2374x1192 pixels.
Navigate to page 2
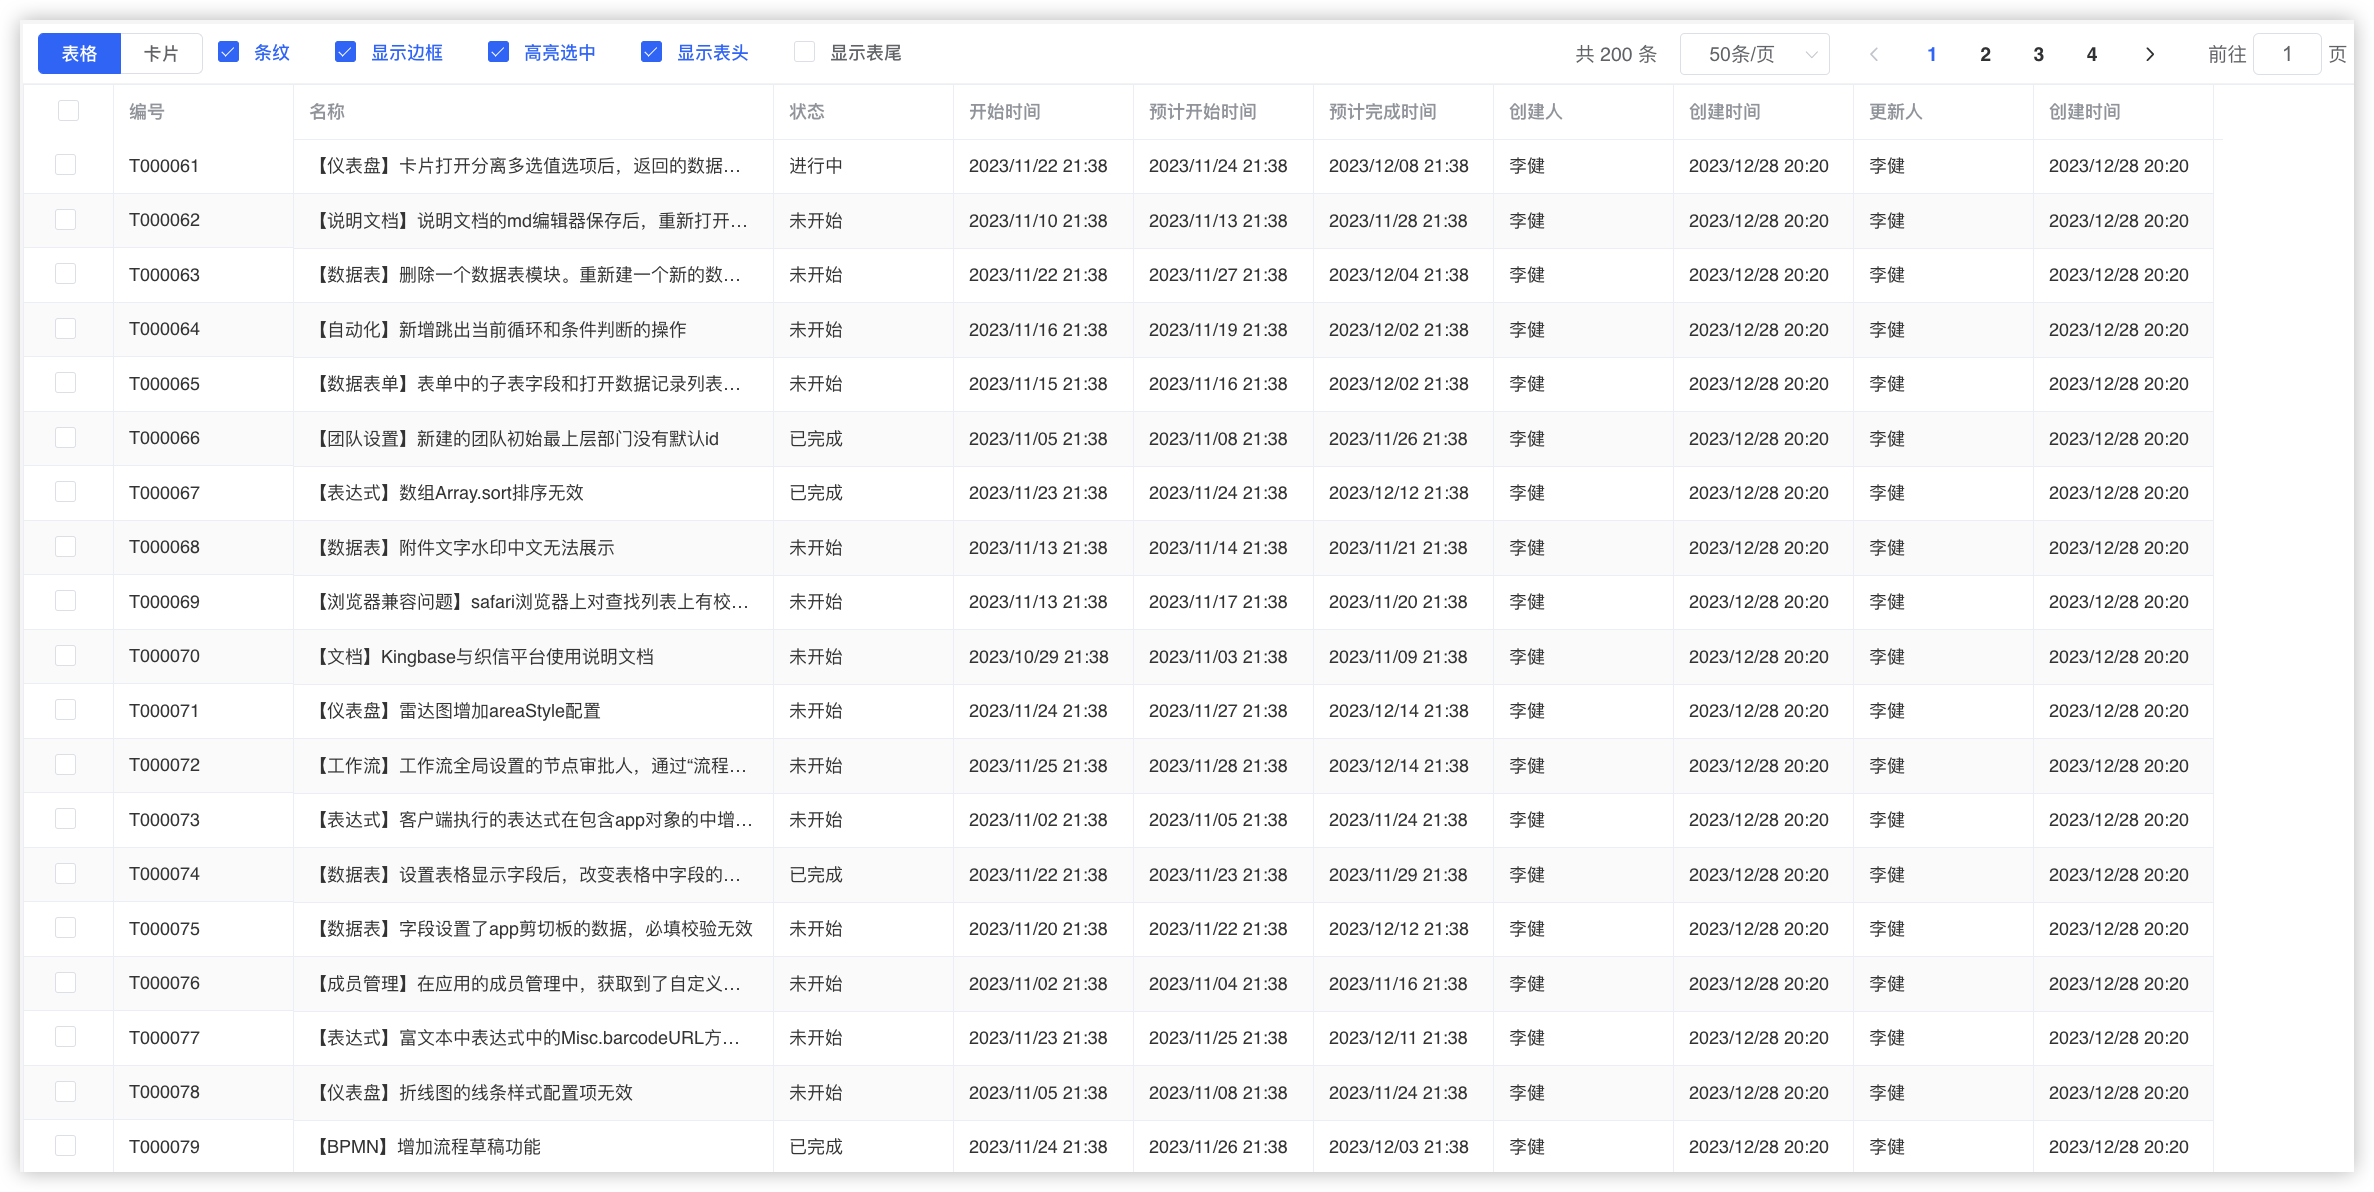tap(1984, 54)
